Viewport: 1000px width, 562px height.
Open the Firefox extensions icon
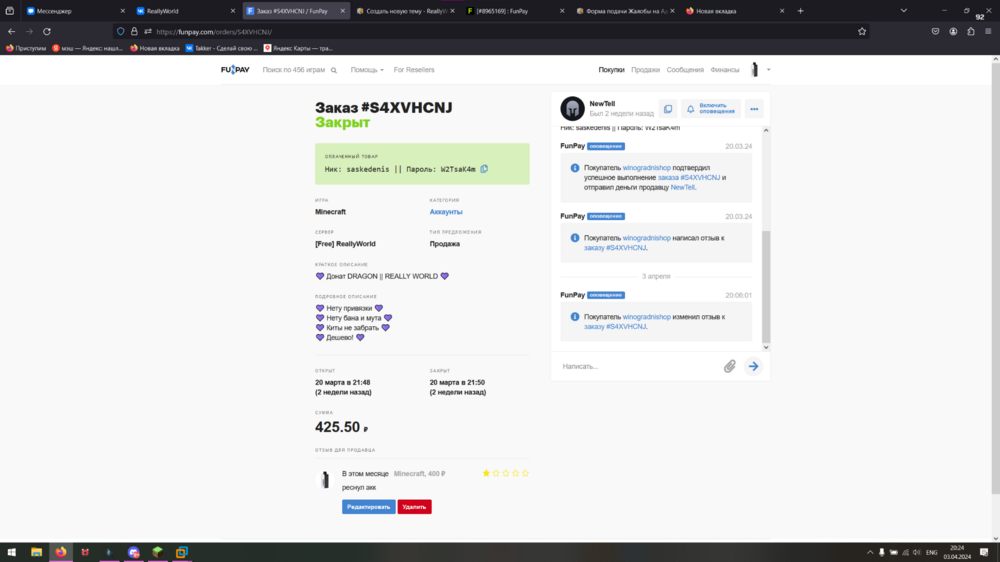(971, 31)
